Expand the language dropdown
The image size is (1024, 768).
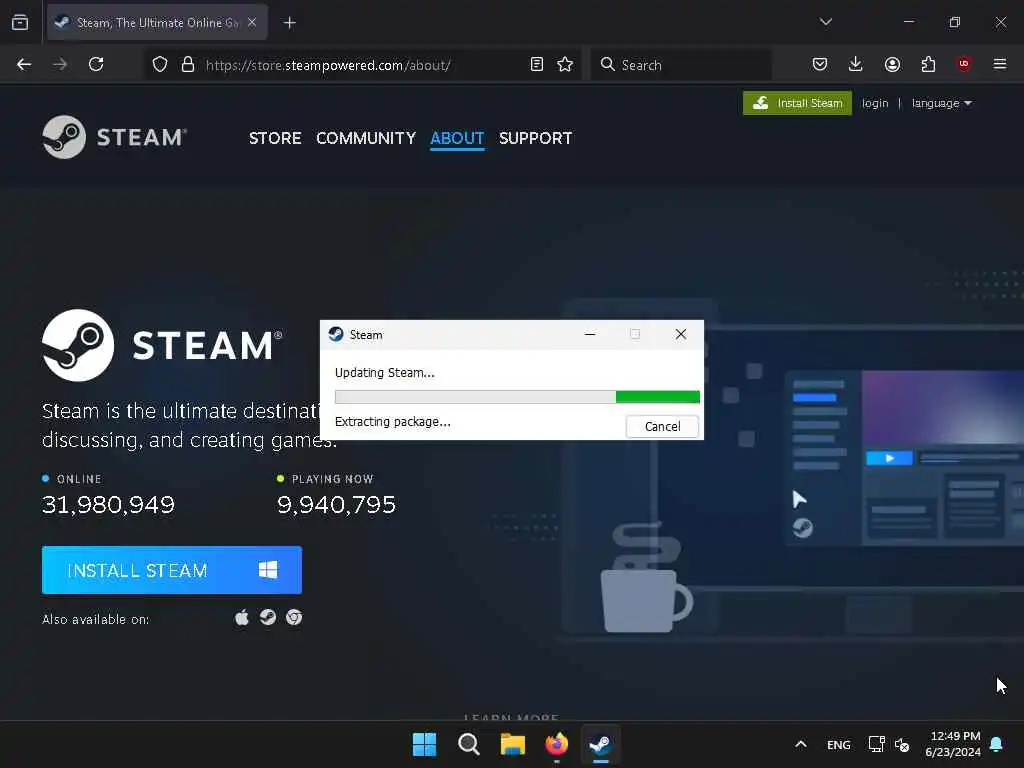pos(942,103)
